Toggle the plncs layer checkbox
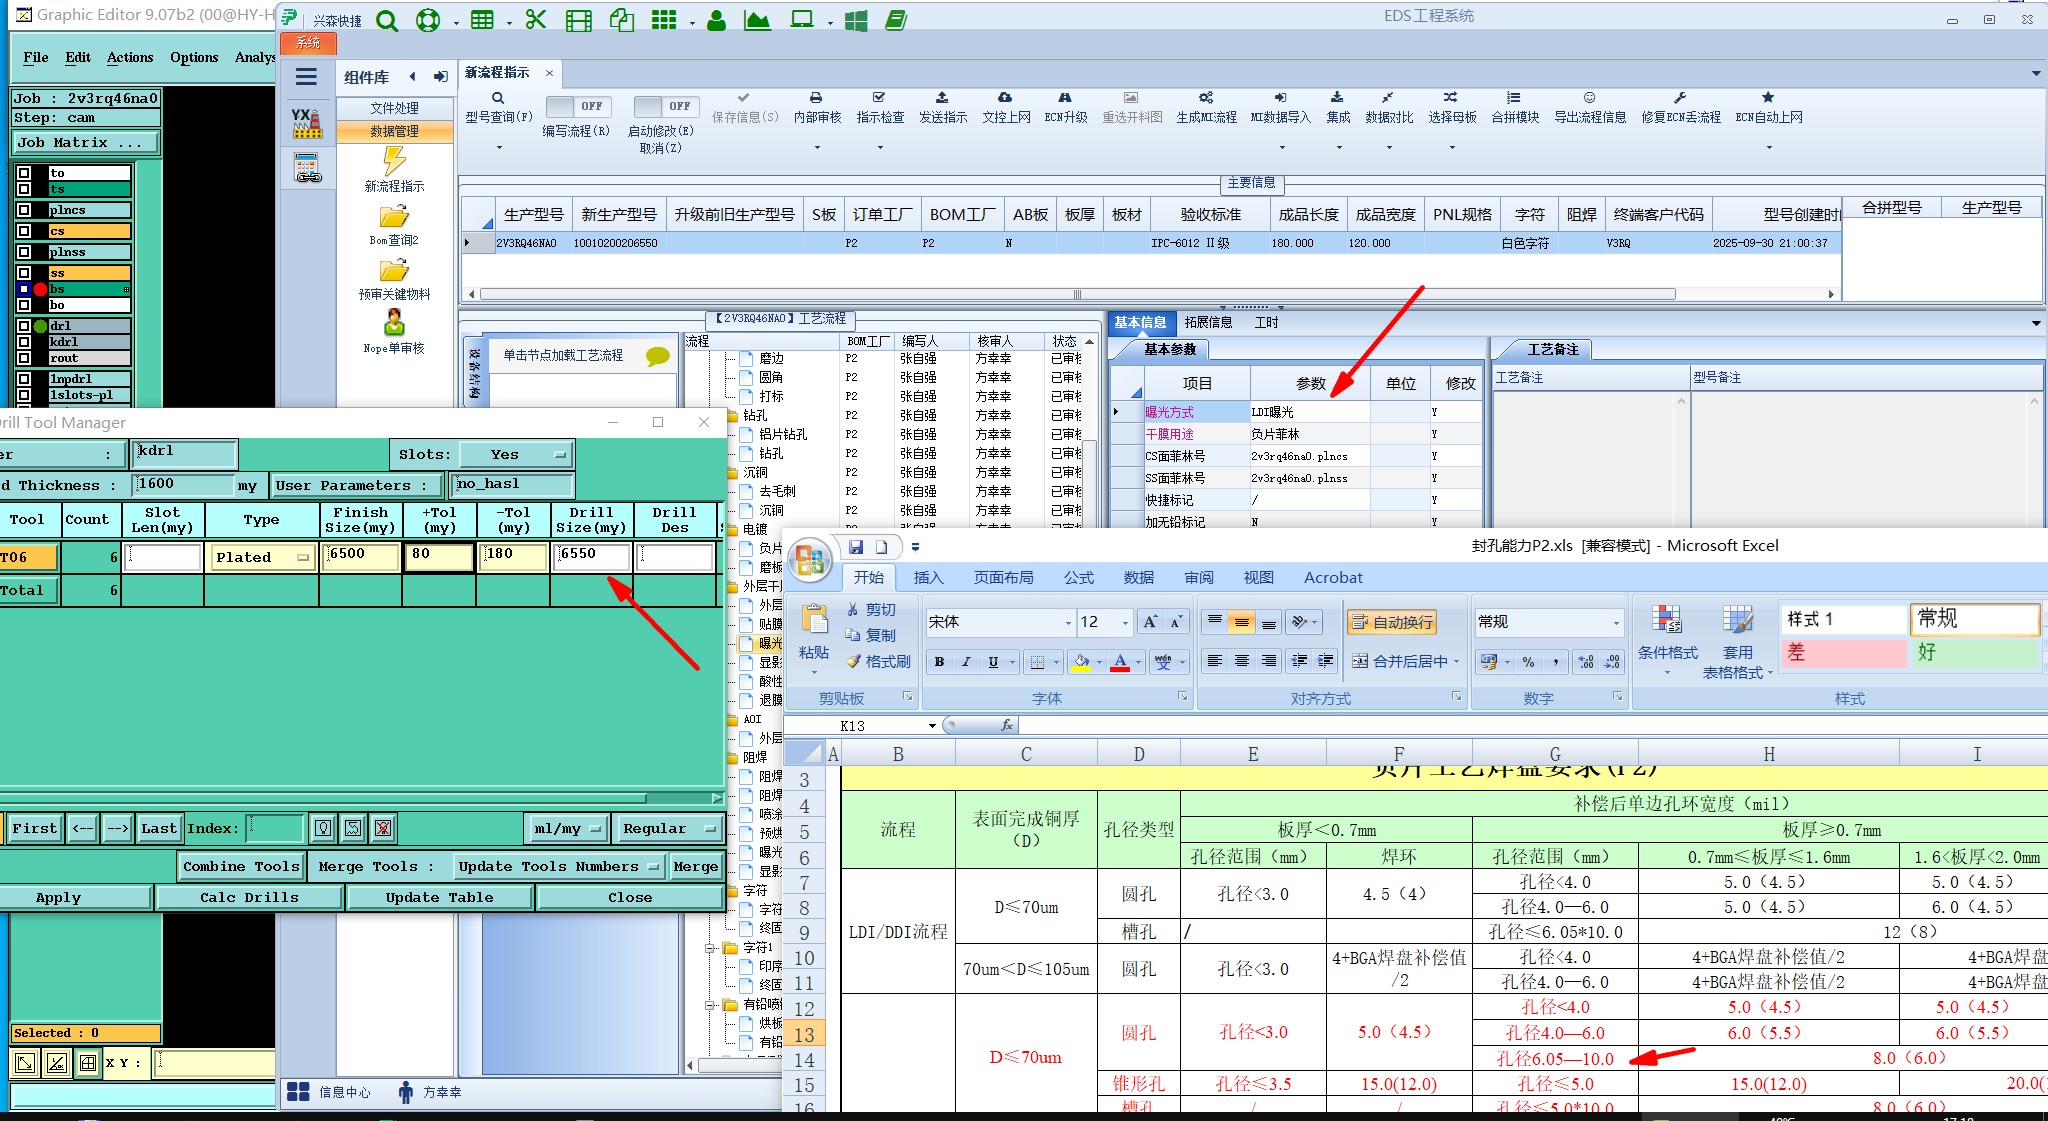The image size is (2048, 1121). point(24,210)
